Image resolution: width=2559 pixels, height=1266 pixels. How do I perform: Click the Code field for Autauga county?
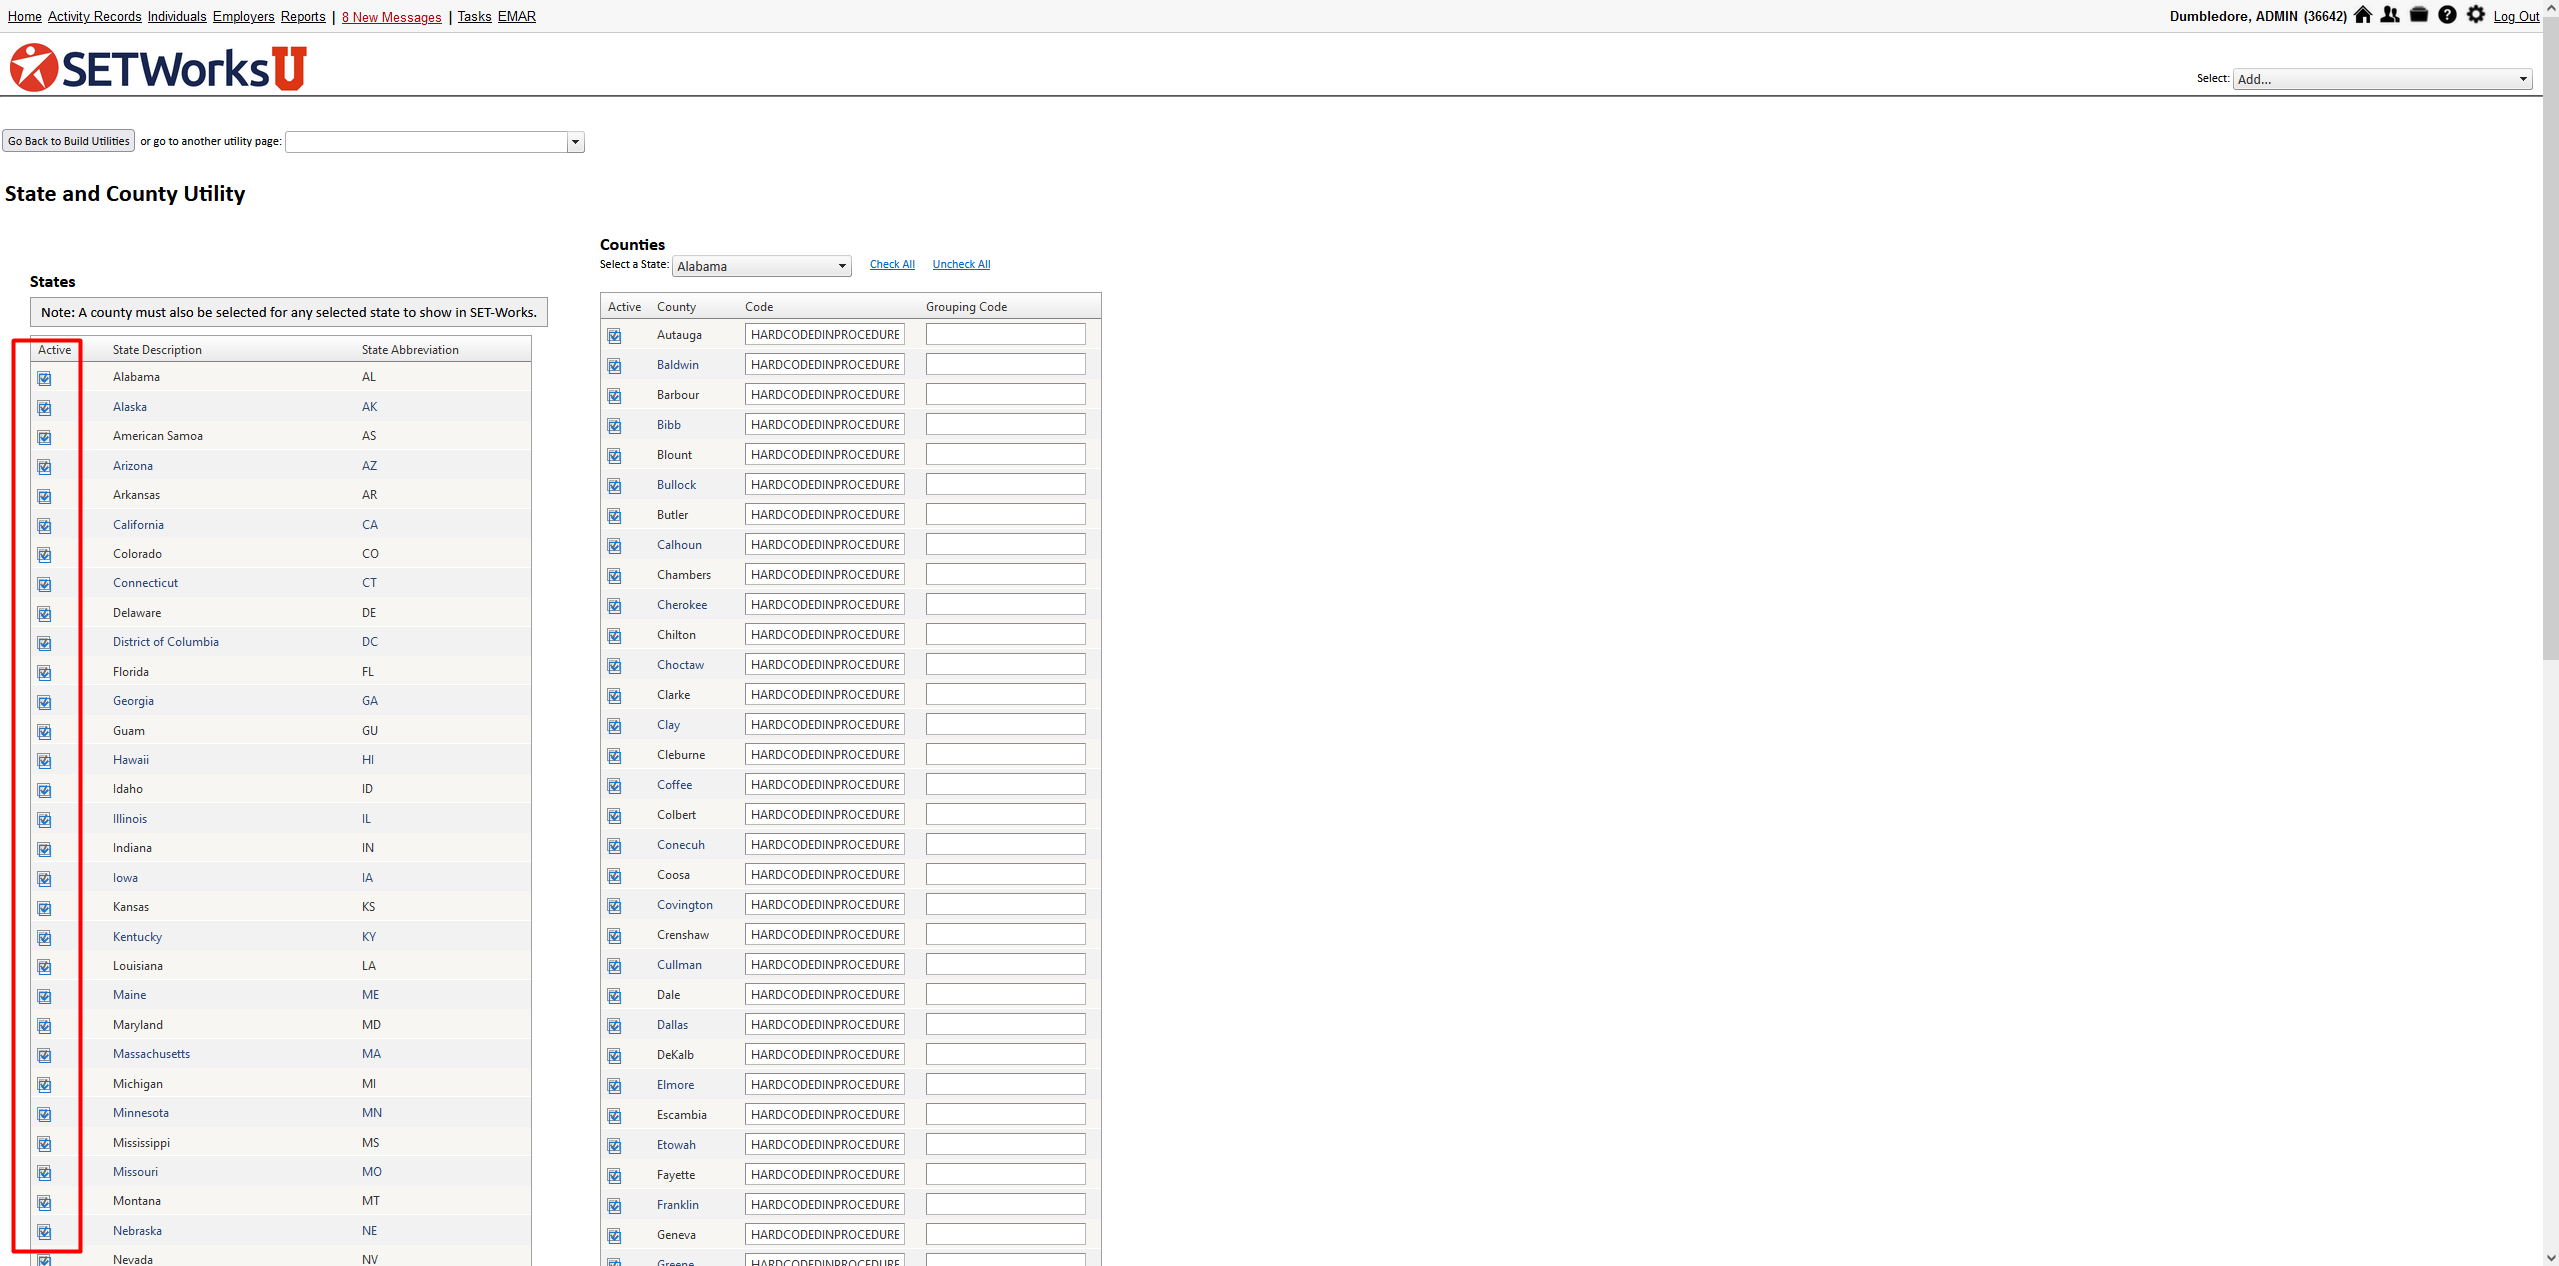click(825, 334)
